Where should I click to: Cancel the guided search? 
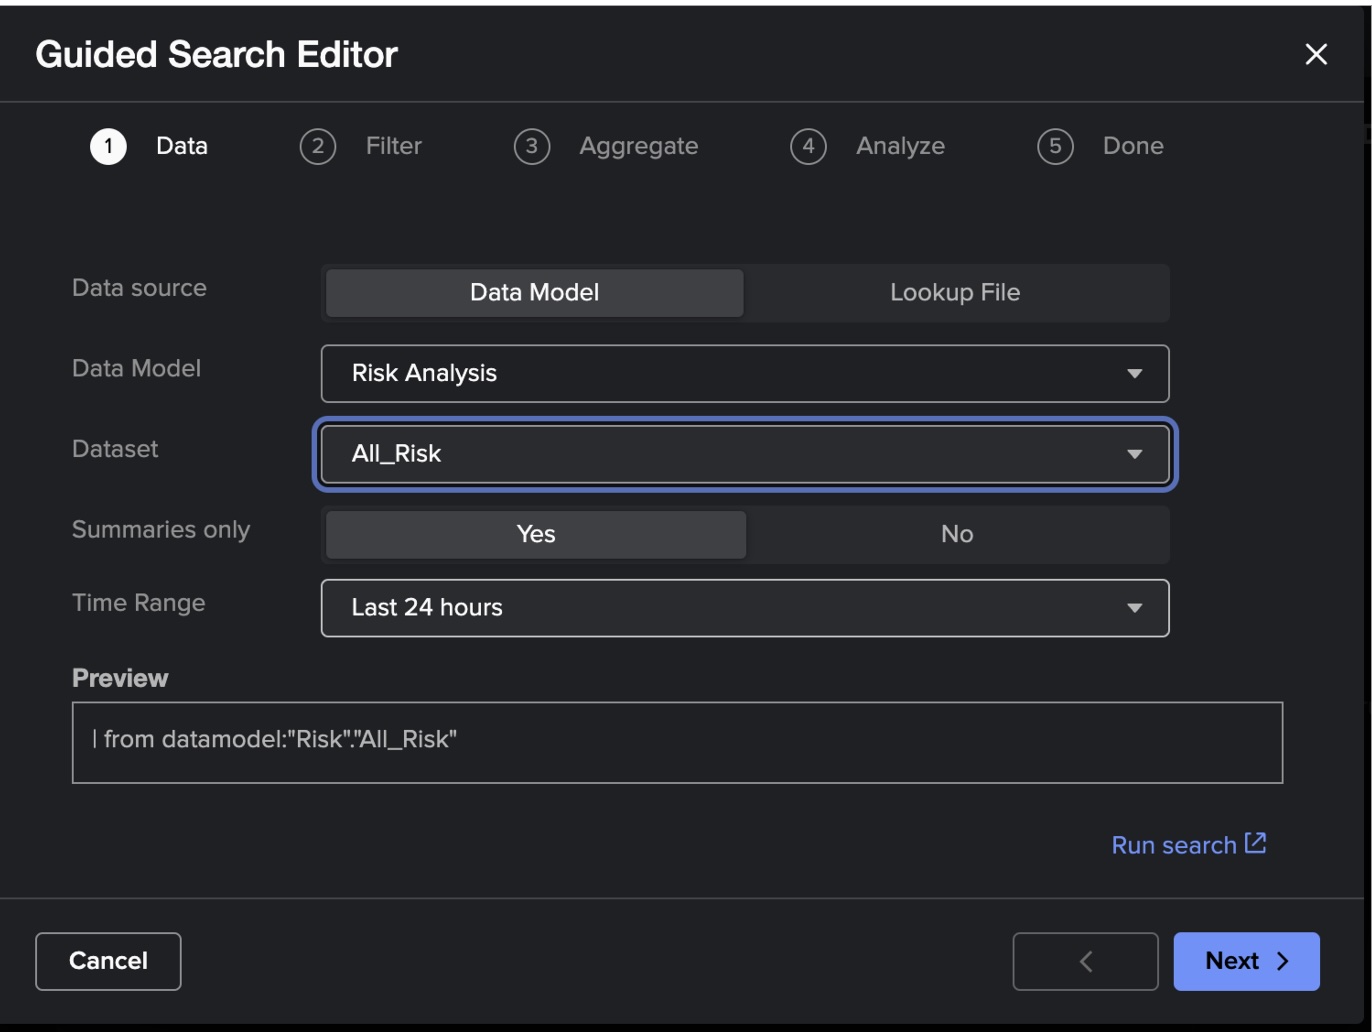point(108,961)
